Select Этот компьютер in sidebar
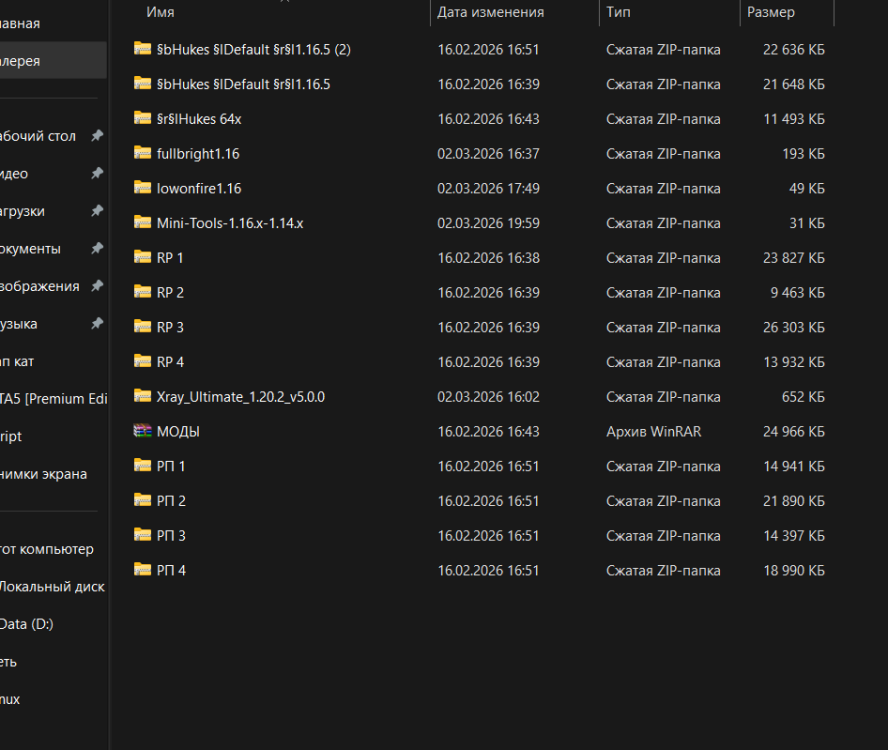888x750 pixels. point(47,549)
